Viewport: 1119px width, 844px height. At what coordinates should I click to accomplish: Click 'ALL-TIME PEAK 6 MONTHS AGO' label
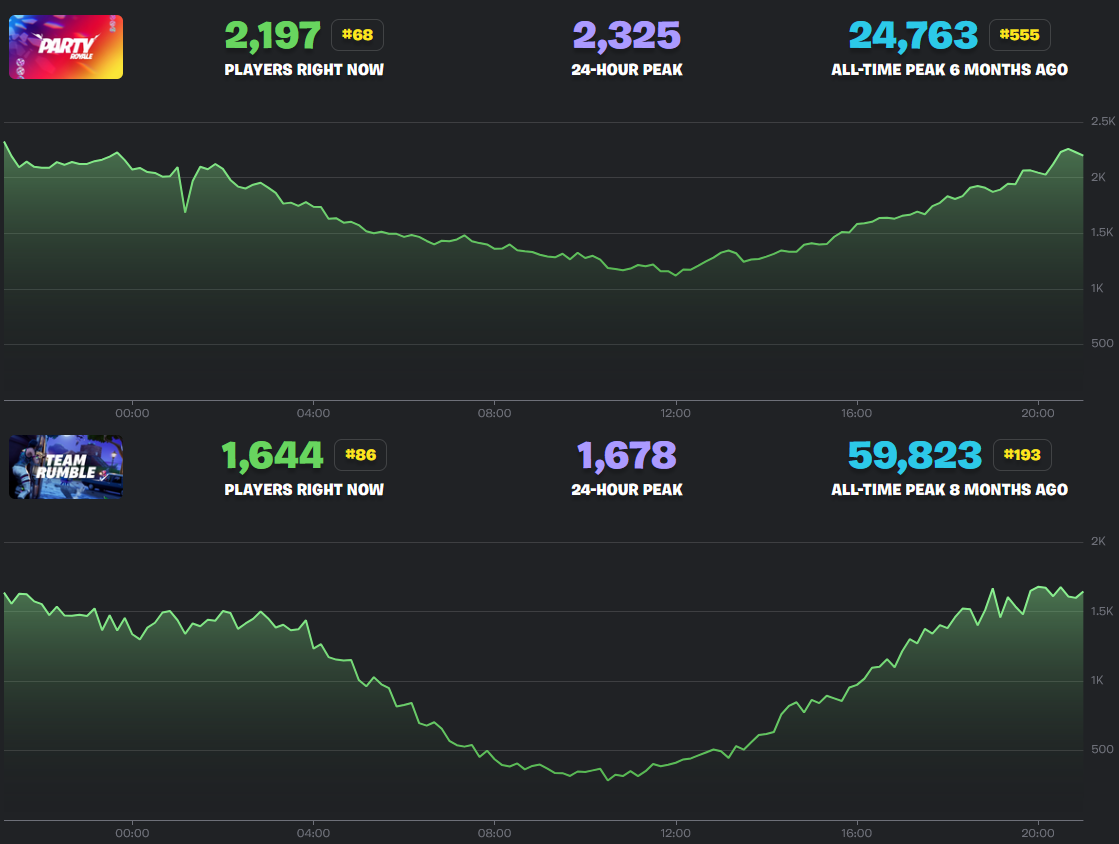(x=949, y=70)
